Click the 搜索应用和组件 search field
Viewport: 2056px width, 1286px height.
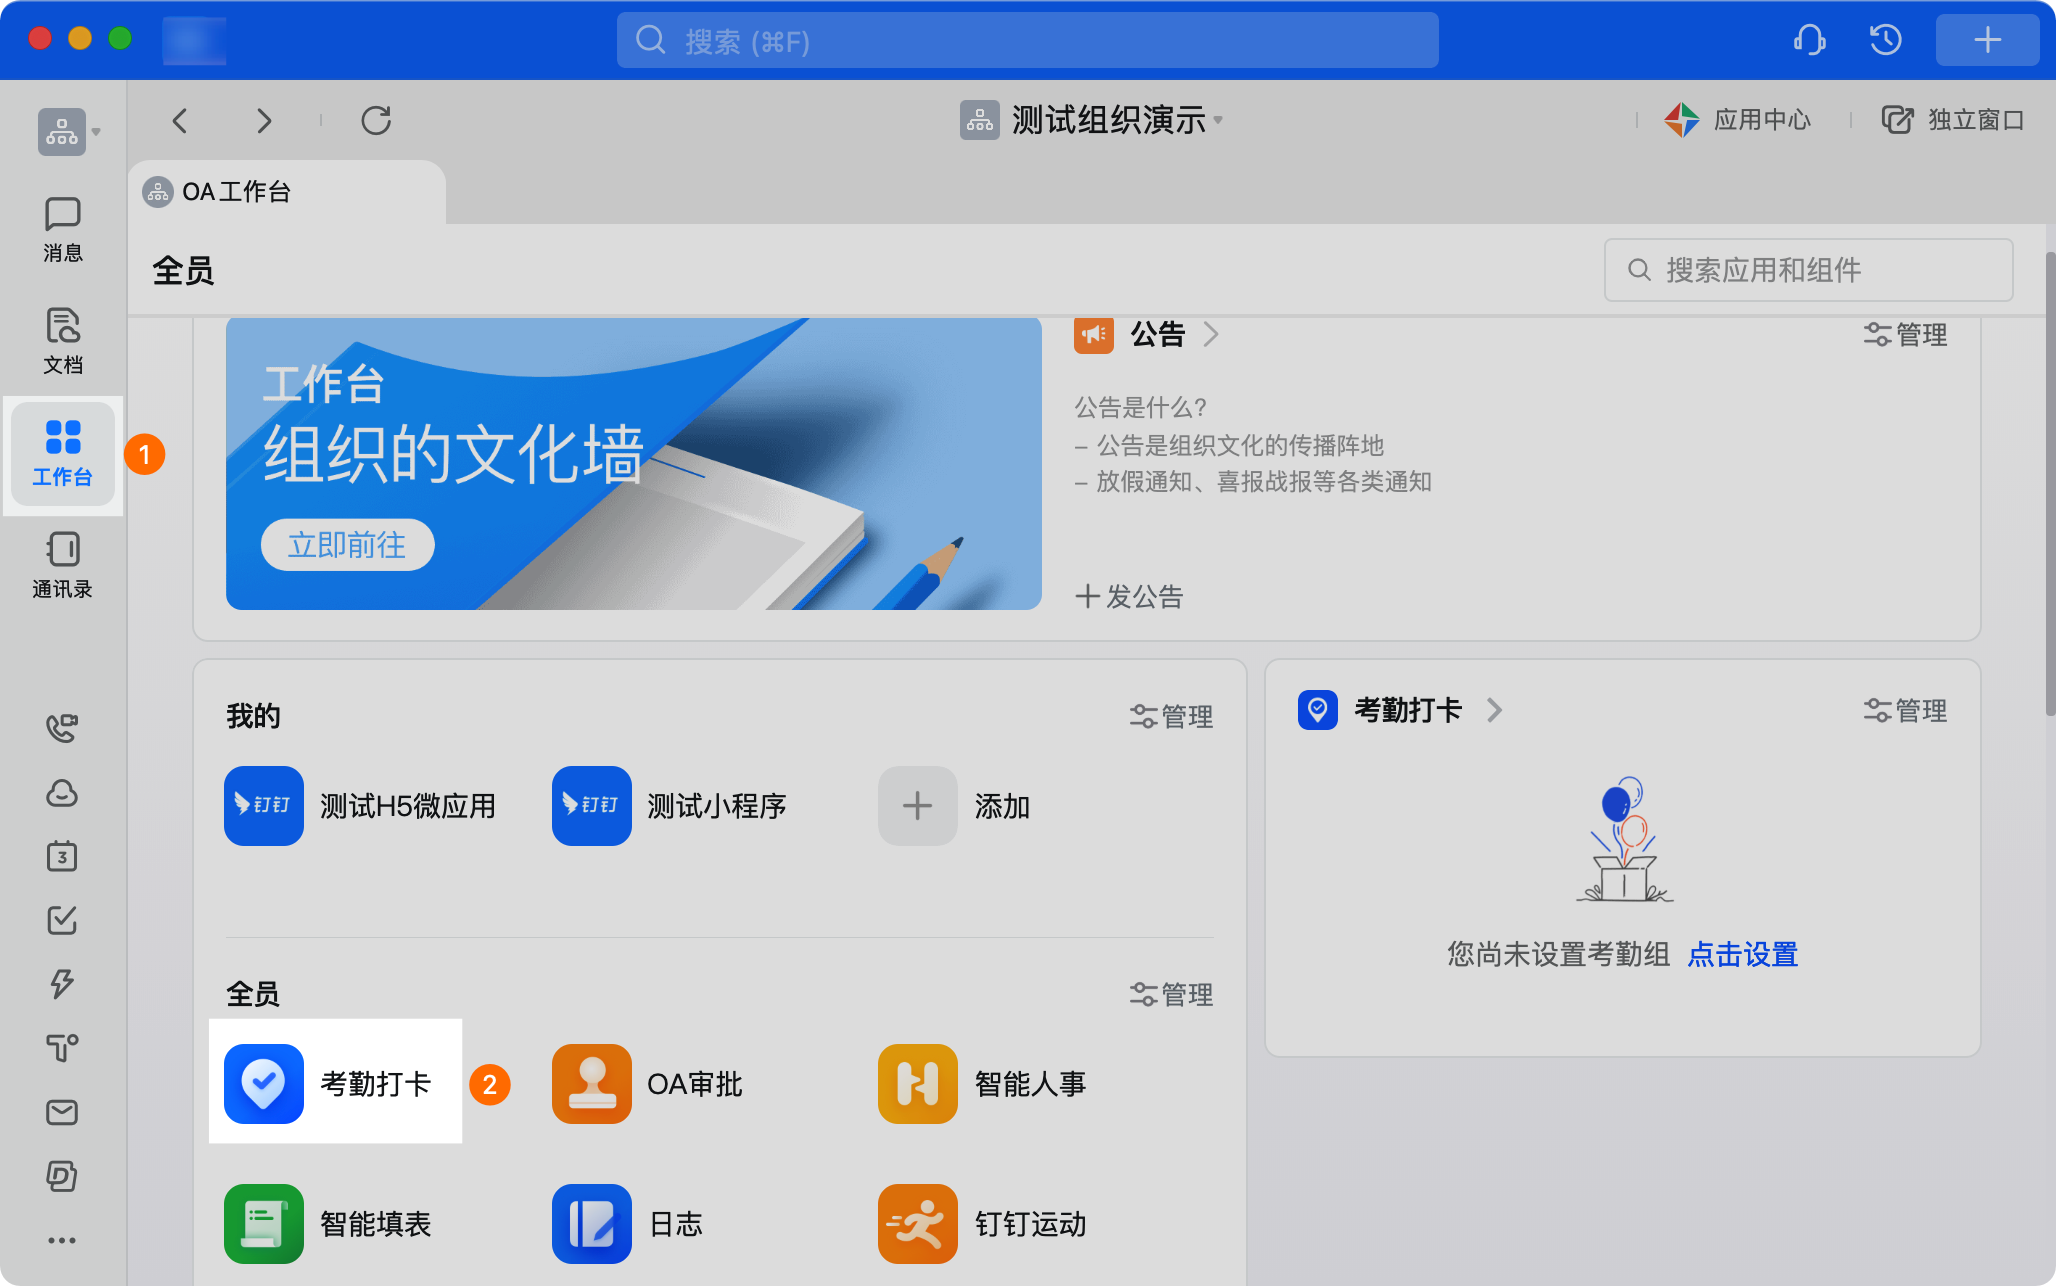[x=1808, y=270]
